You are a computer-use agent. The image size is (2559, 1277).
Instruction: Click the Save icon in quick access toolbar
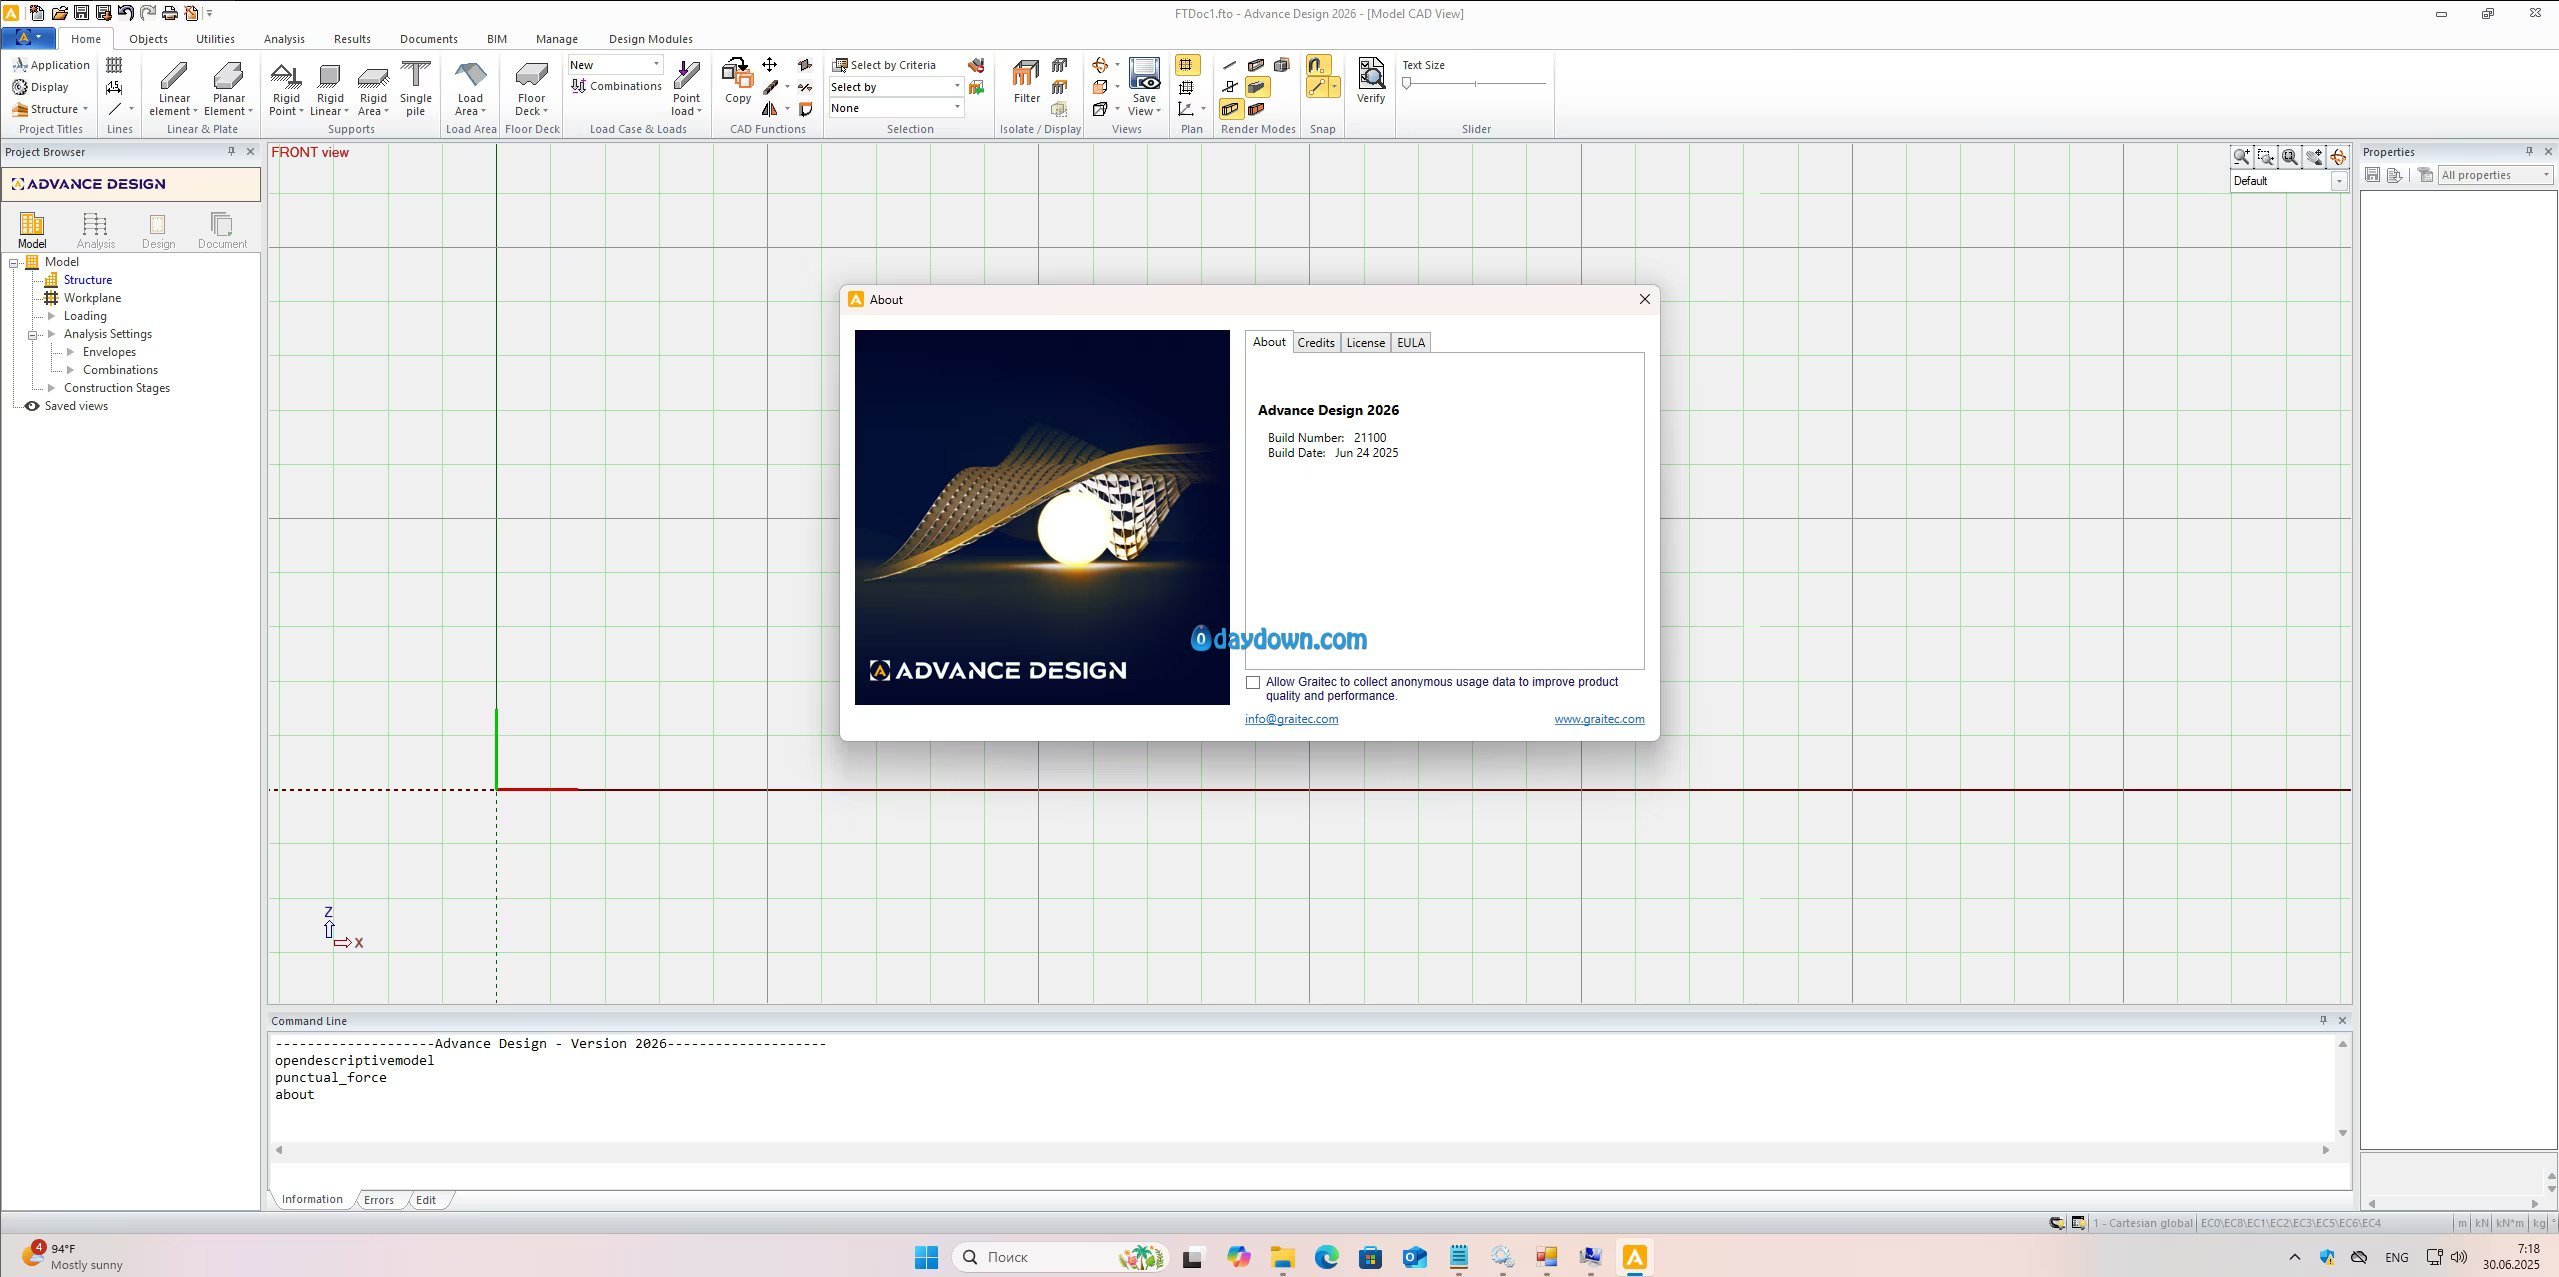(x=82, y=13)
